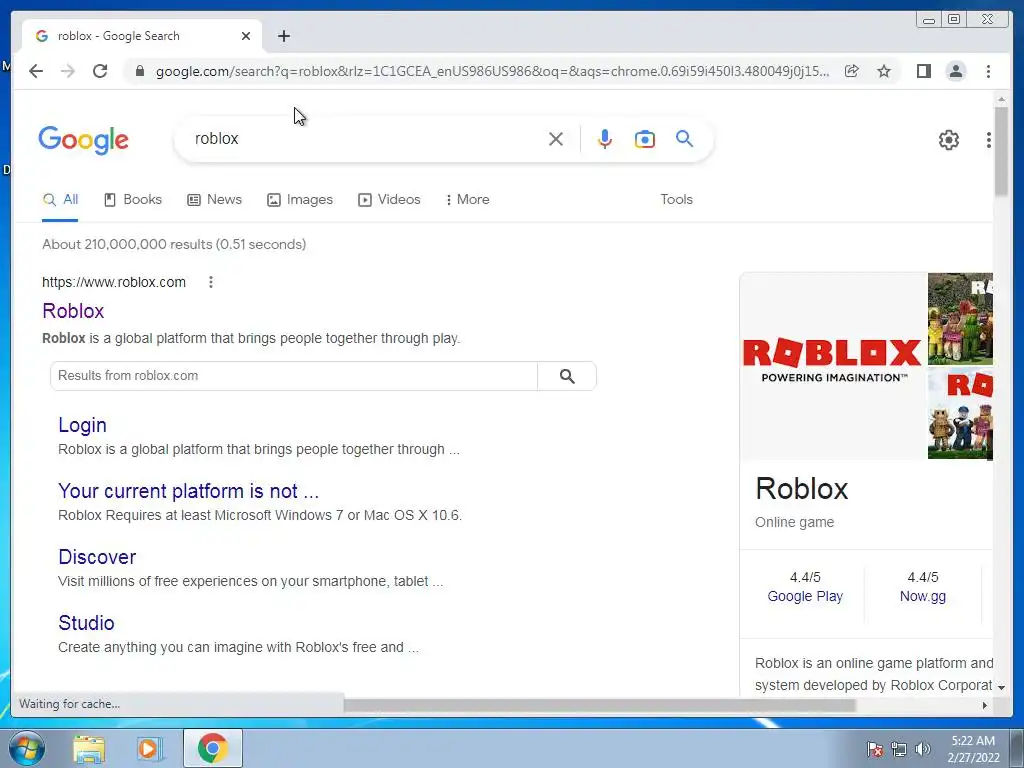
Task: Search by image with the camera icon
Action: (645, 139)
